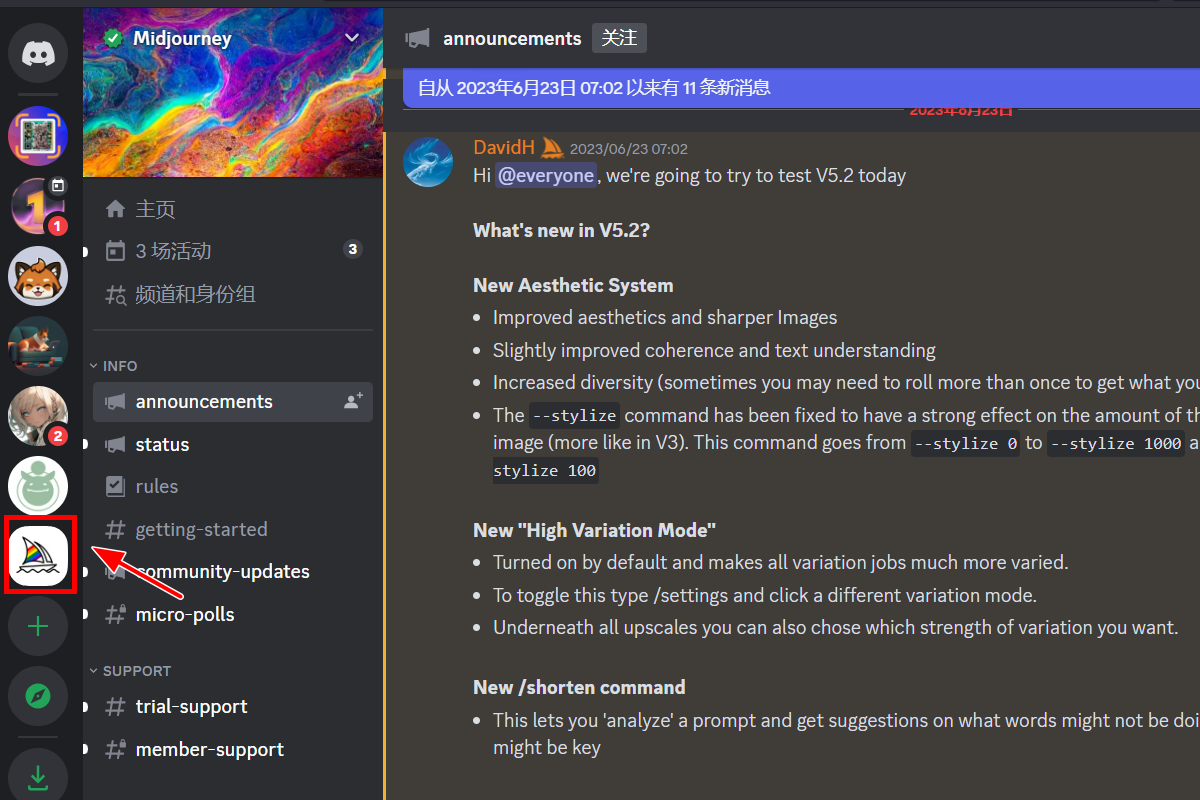Open the status channel
Viewport: 1200px width, 800px height.
[233, 444]
